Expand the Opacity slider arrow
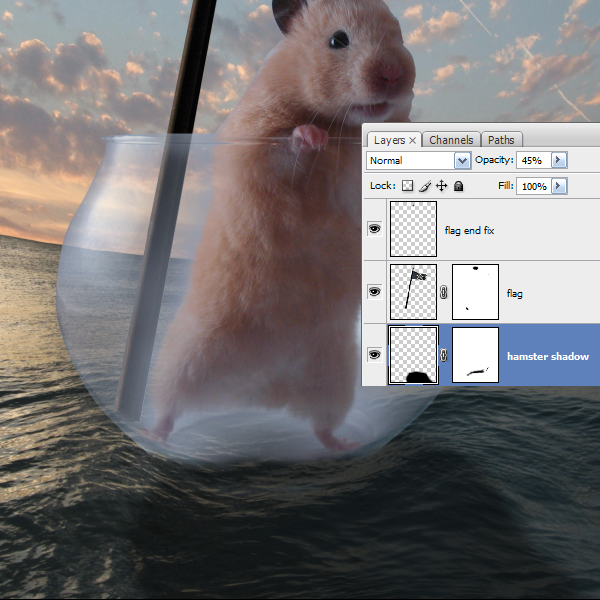Screen dimensions: 600x600 point(558,160)
